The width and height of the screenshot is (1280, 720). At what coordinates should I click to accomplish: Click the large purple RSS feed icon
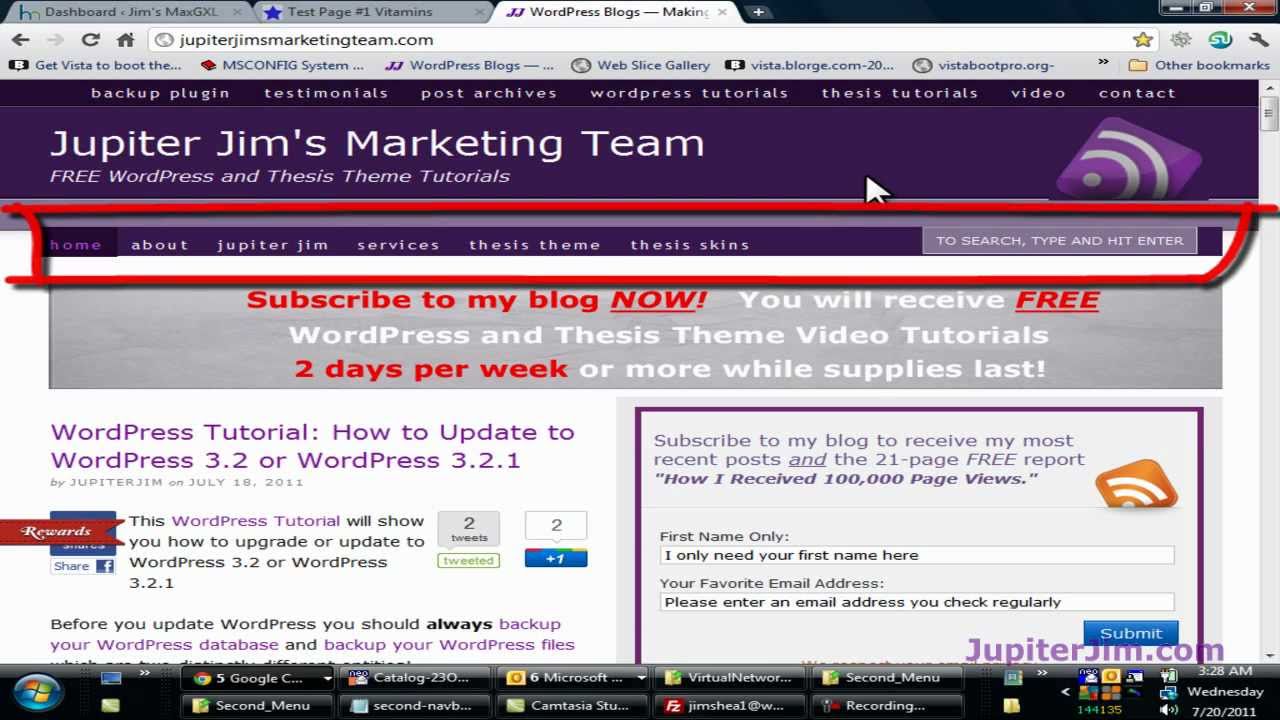(x=1129, y=158)
